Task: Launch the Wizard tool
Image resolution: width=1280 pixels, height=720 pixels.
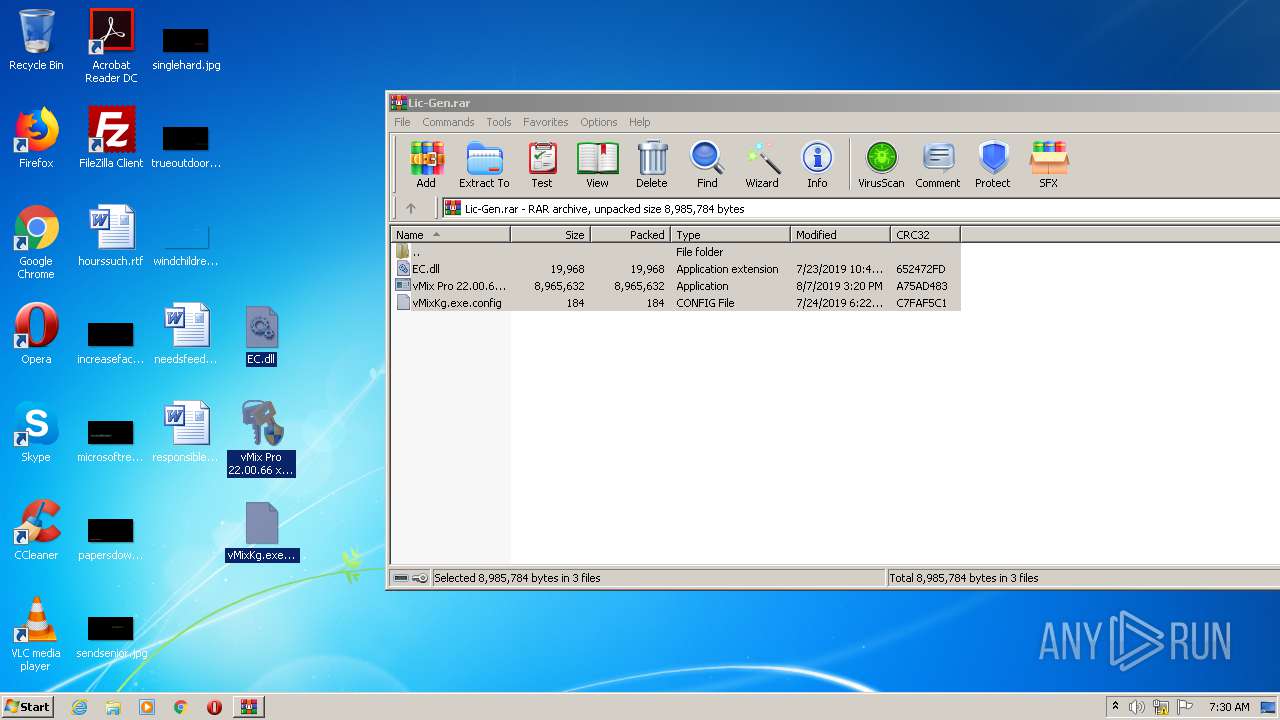Action: (x=762, y=165)
